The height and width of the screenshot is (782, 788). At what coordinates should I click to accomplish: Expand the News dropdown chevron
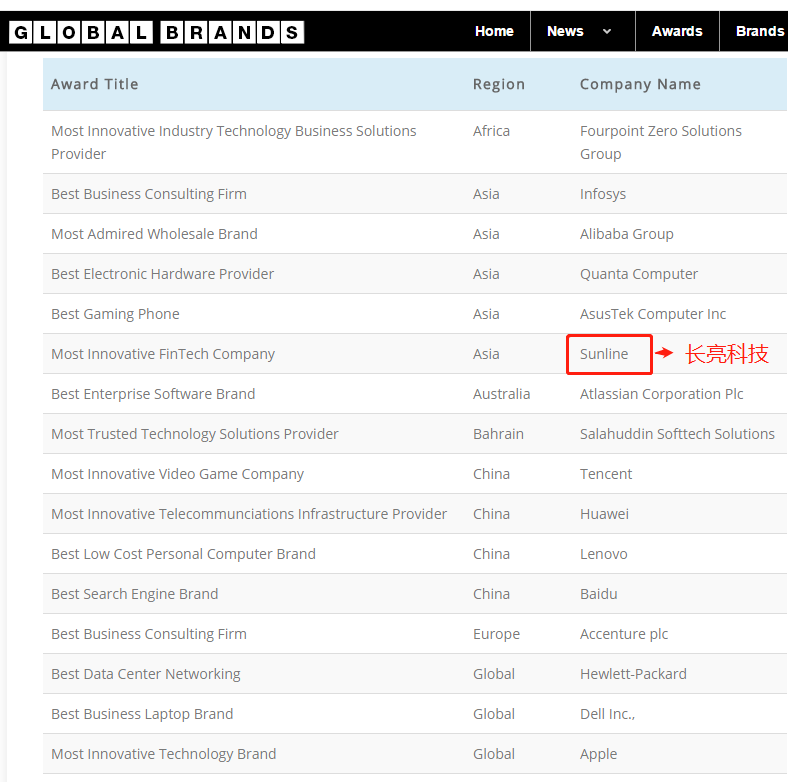tap(607, 31)
